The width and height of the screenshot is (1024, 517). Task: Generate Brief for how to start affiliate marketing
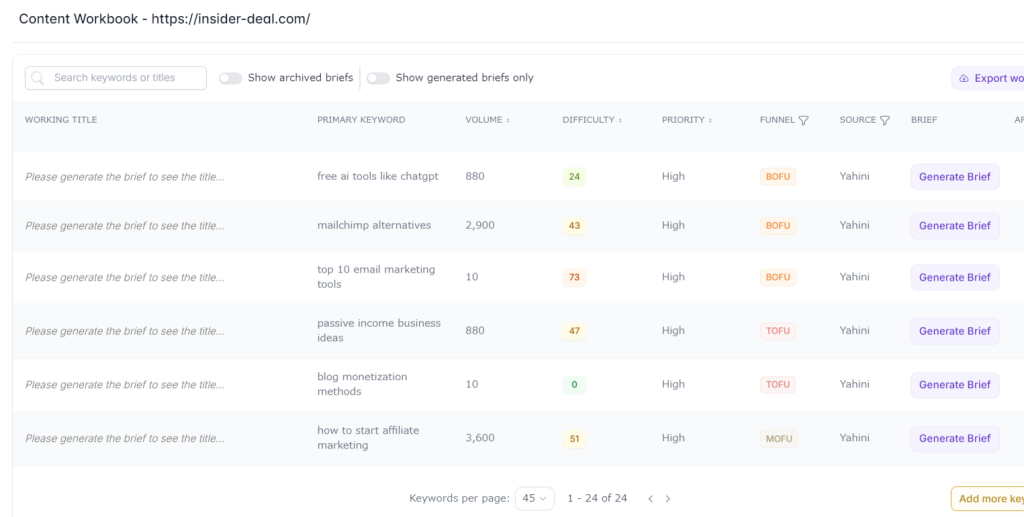click(955, 439)
